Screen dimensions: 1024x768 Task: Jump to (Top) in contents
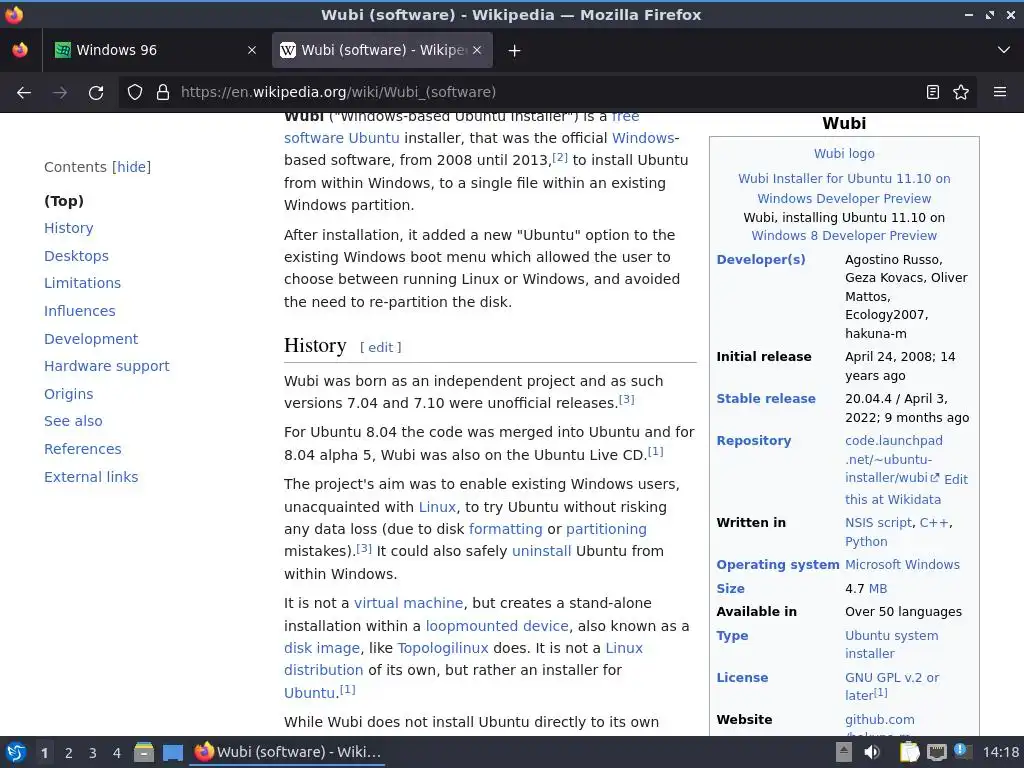coord(64,201)
